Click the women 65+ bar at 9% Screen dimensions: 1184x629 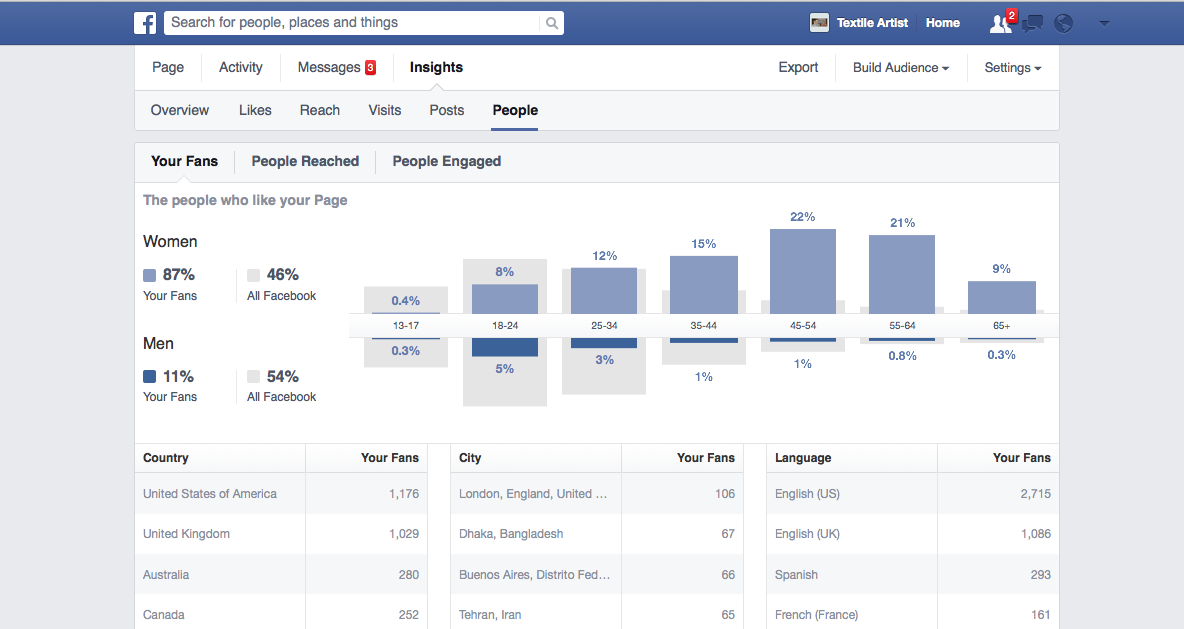1001,298
